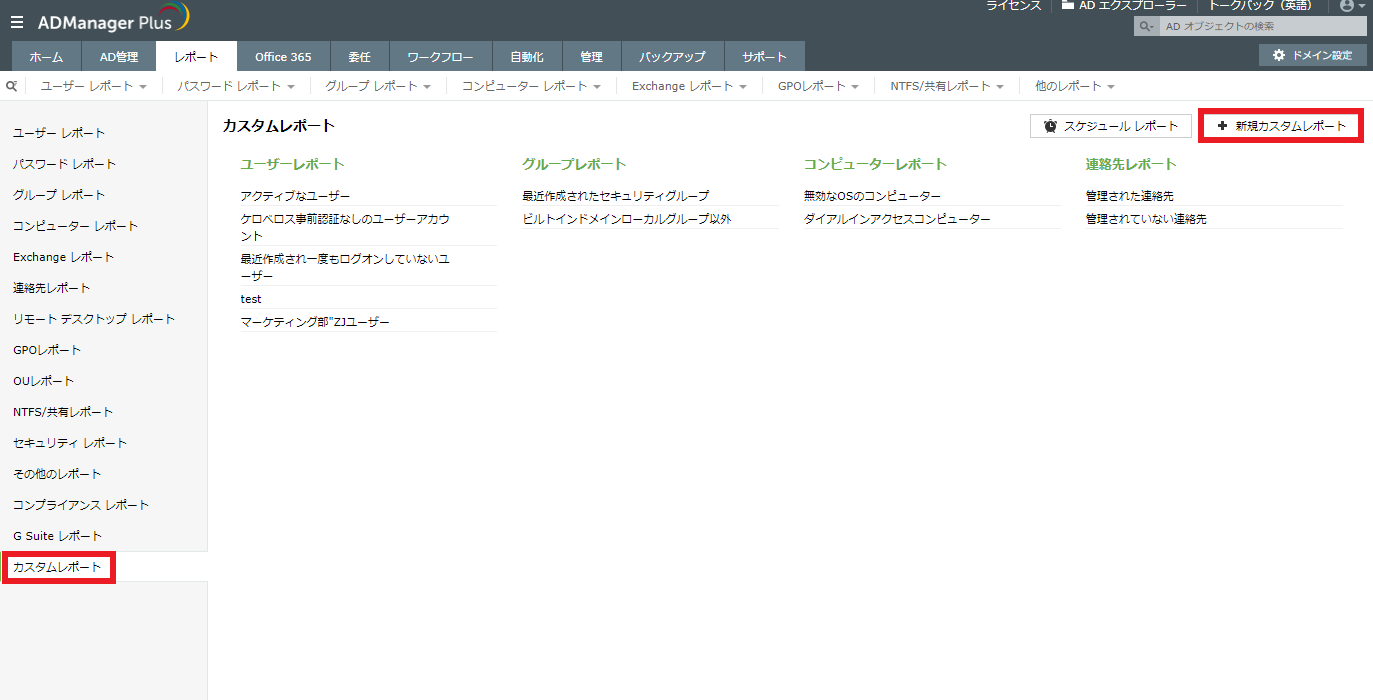Open the バックアップ tab
The height and width of the screenshot is (700, 1373).
[672, 57]
